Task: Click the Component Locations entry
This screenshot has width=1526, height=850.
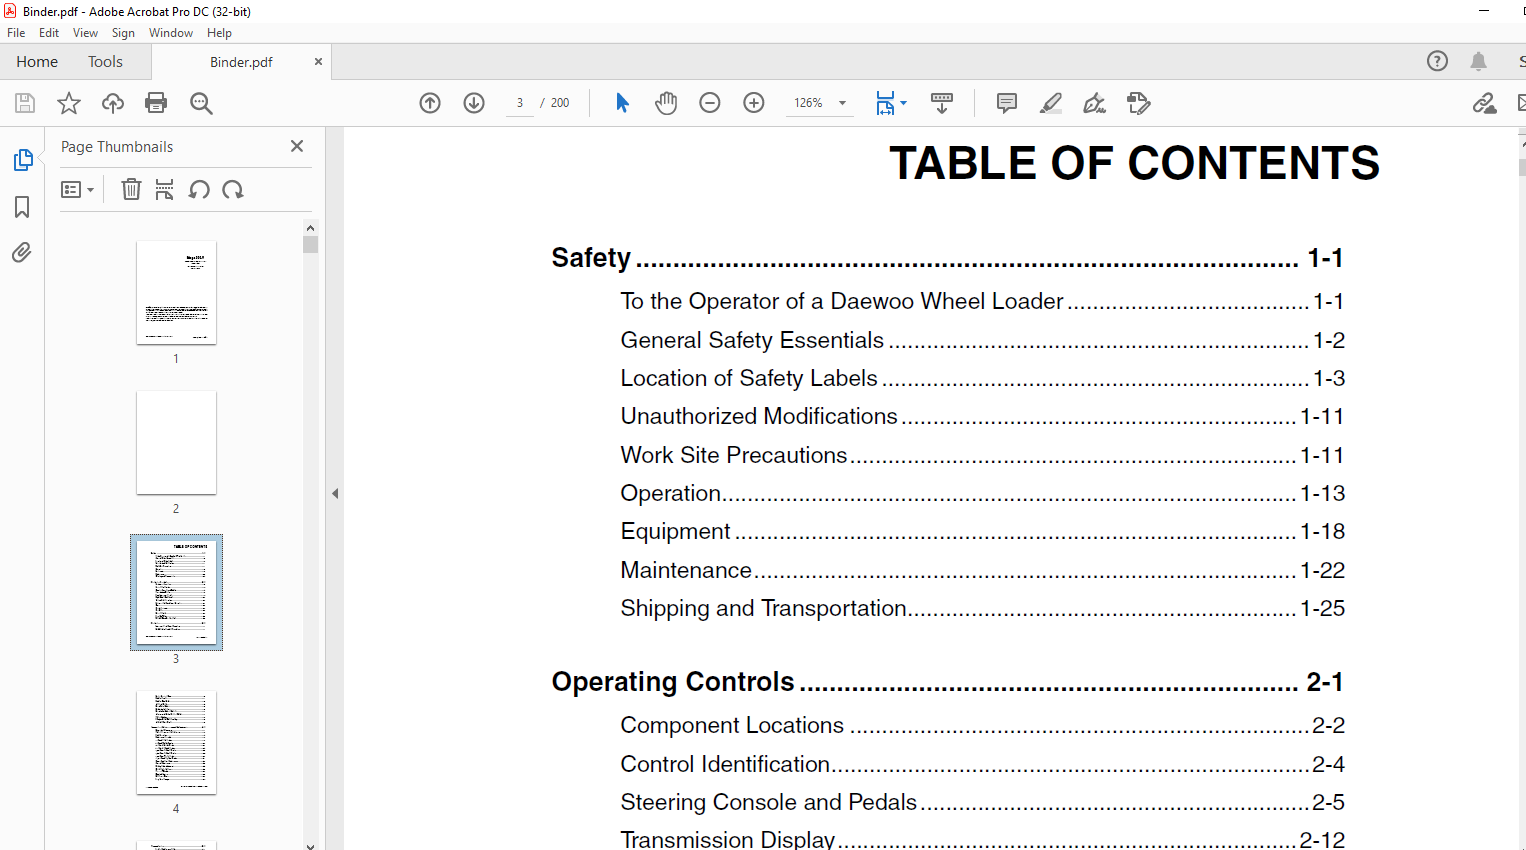Action: pyautogui.click(x=983, y=725)
